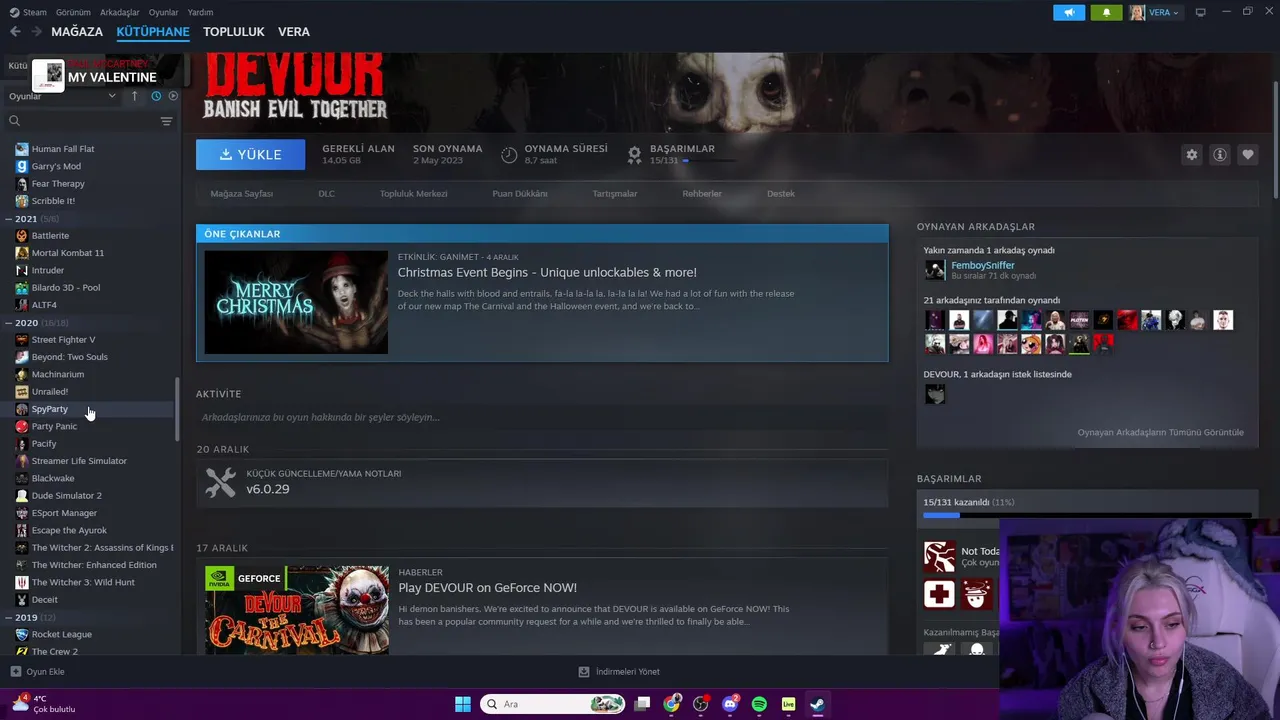This screenshot has width=1280, height=720.
Task: Open Christmas Event Begins news headline
Action: (x=547, y=272)
